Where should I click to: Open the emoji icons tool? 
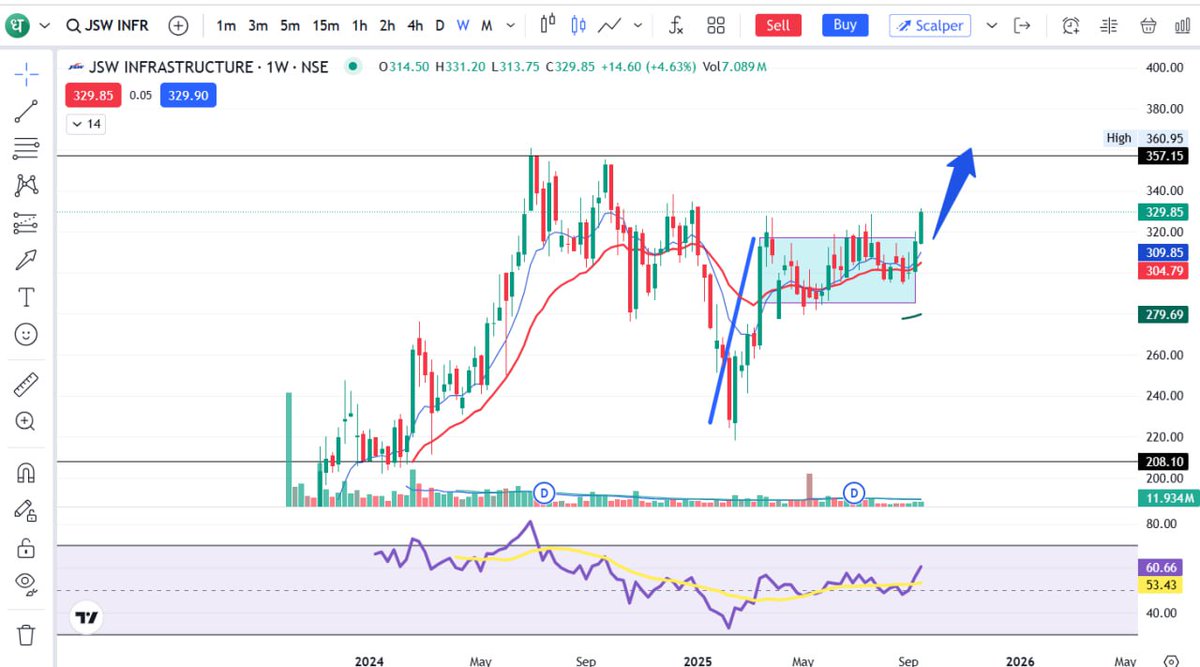pyautogui.click(x=26, y=334)
